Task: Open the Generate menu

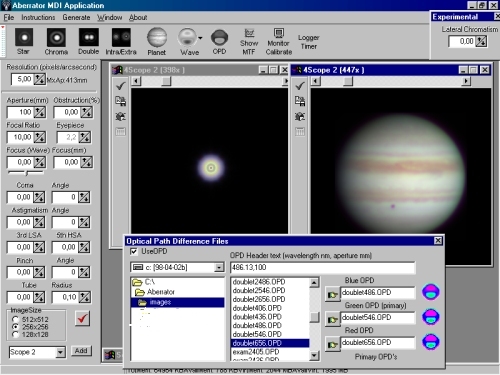Action: (x=76, y=17)
